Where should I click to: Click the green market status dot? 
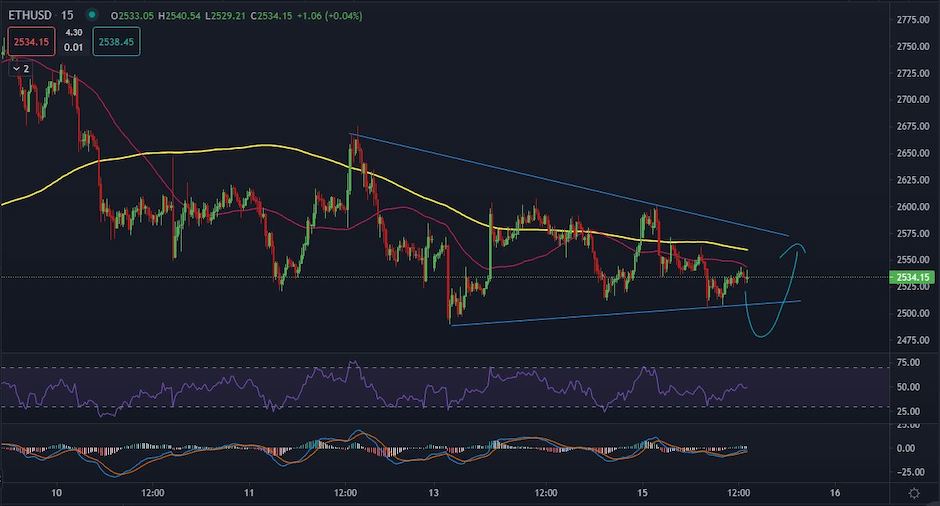pos(92,14)
